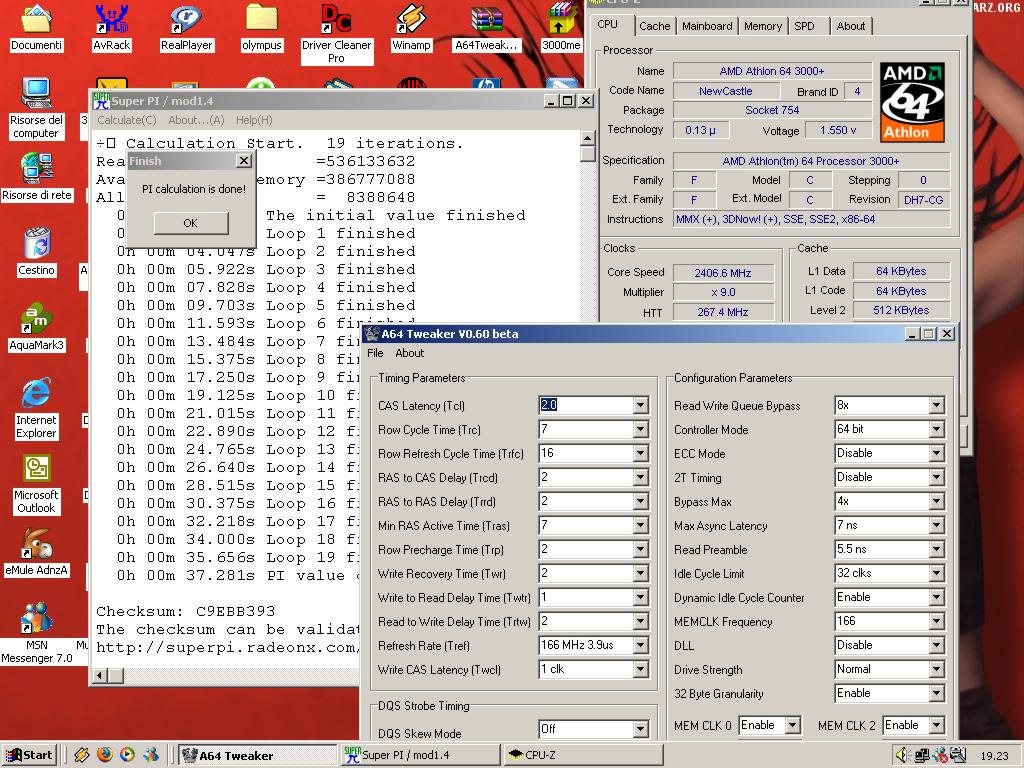Image resolution: width=1024 pixels, height=768 pixels.
Task: Close the Finish dialog with X
Action: click(244, 161)
